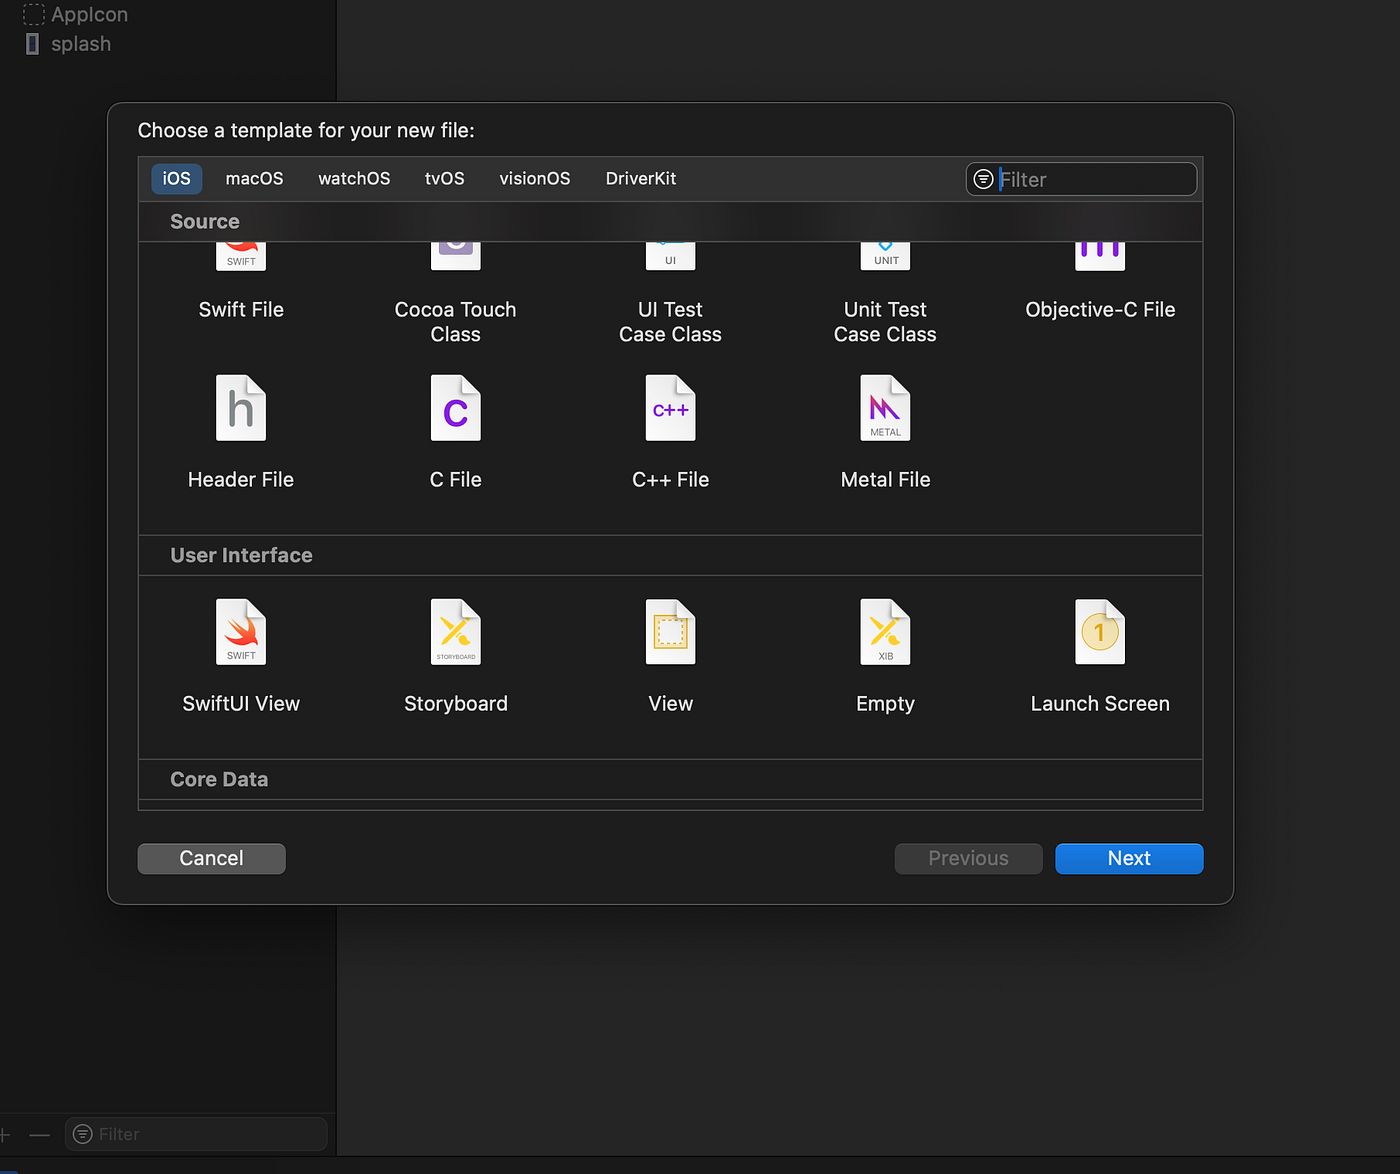Focus the navigator Filter field at bottom
Viewport: 1400px width, 1174px height.
tap(196, 1134)
